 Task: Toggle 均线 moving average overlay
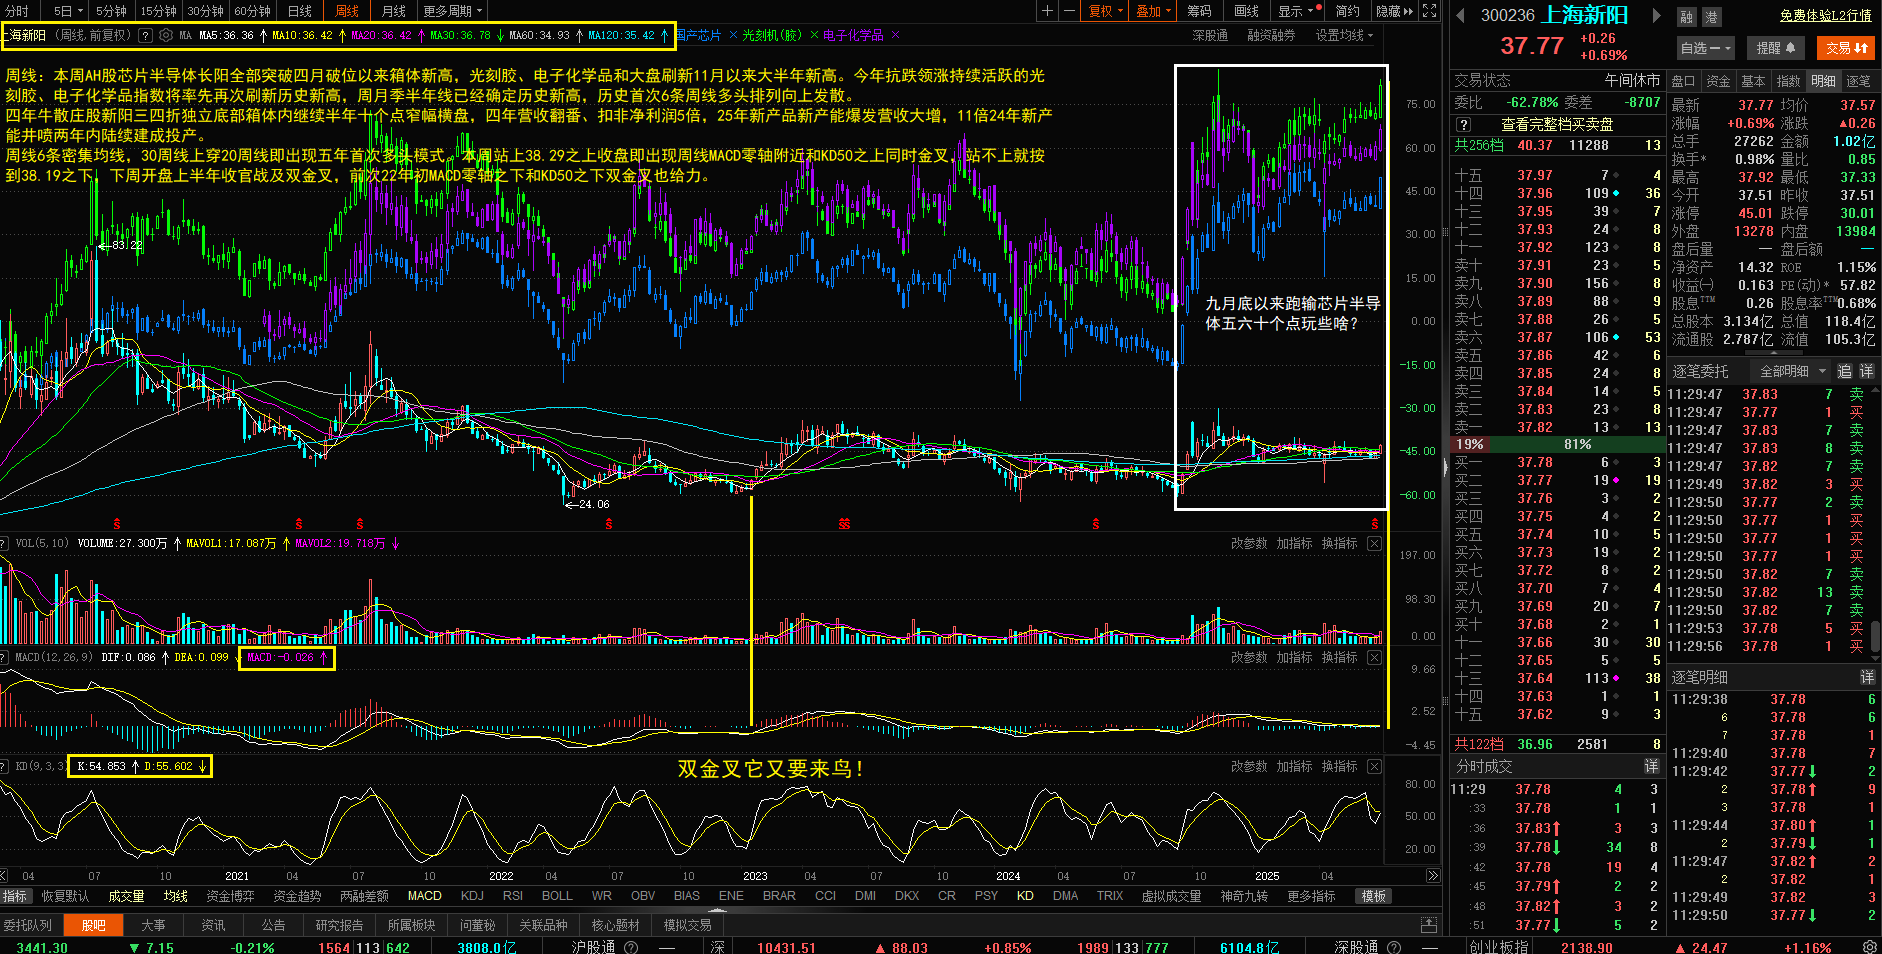tap(176, 896)
